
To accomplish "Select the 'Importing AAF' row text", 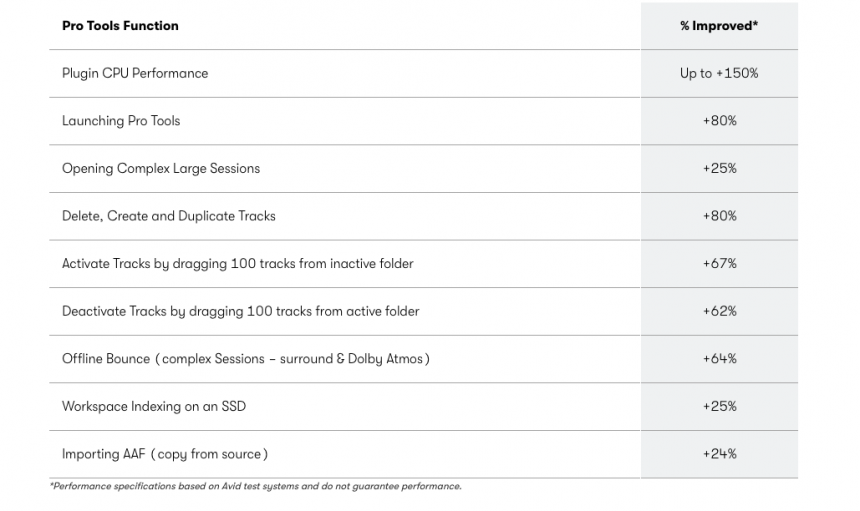I will [x=165, y=454].
